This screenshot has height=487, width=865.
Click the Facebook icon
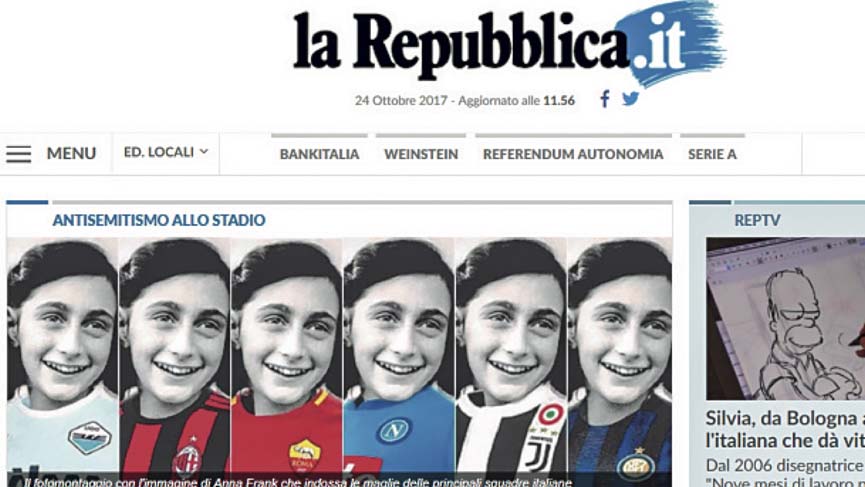point(605,99)
